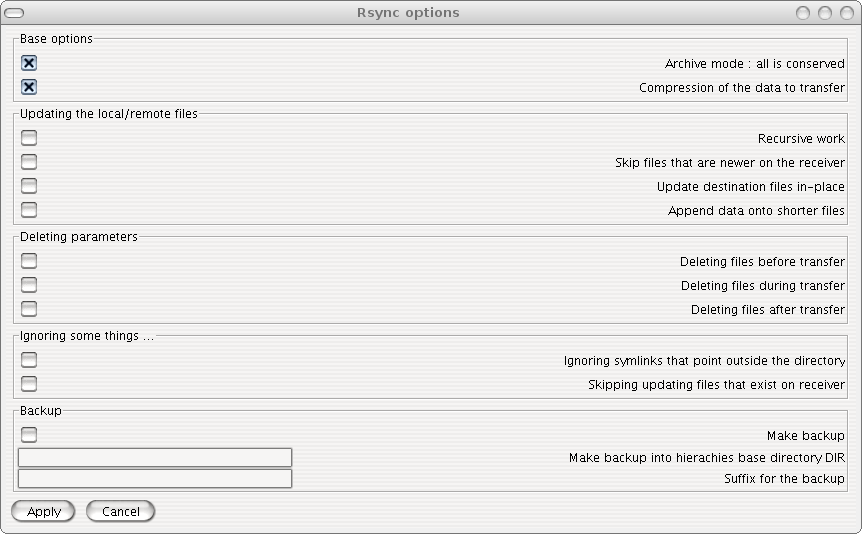Tick Deleting files during transfer
The image size is (862, 534).
(29, 285)
